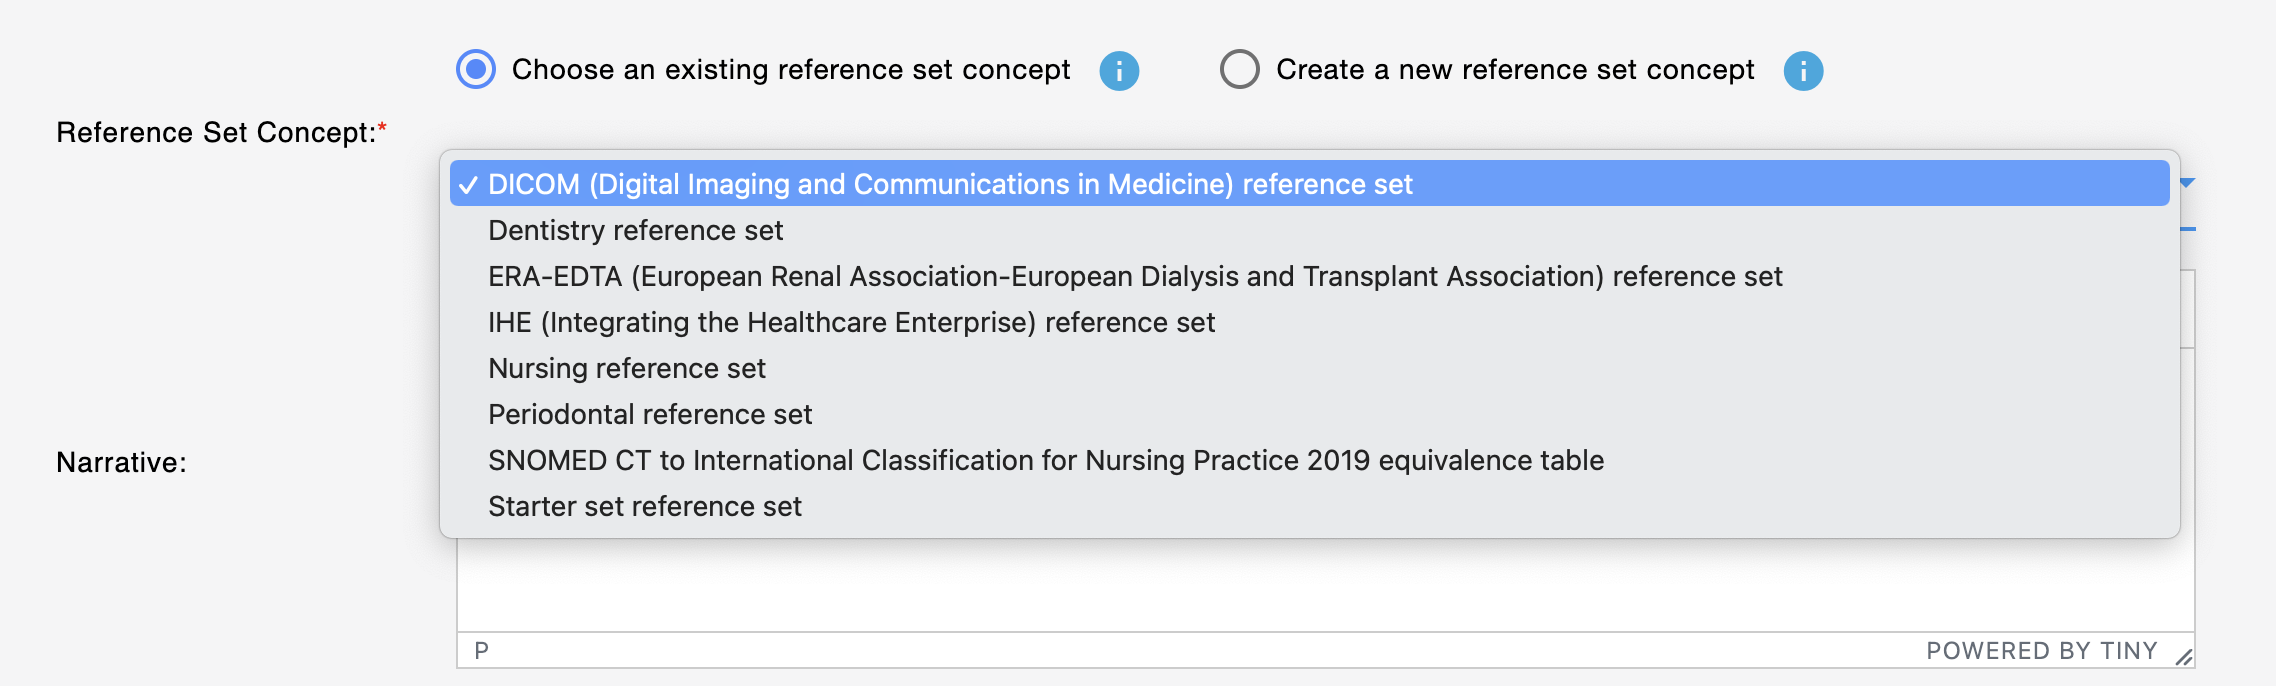Viewport: 2286px width, 686px height.
Task: Pick Dentistry reference set from the list
Action: pos(1309,230)
